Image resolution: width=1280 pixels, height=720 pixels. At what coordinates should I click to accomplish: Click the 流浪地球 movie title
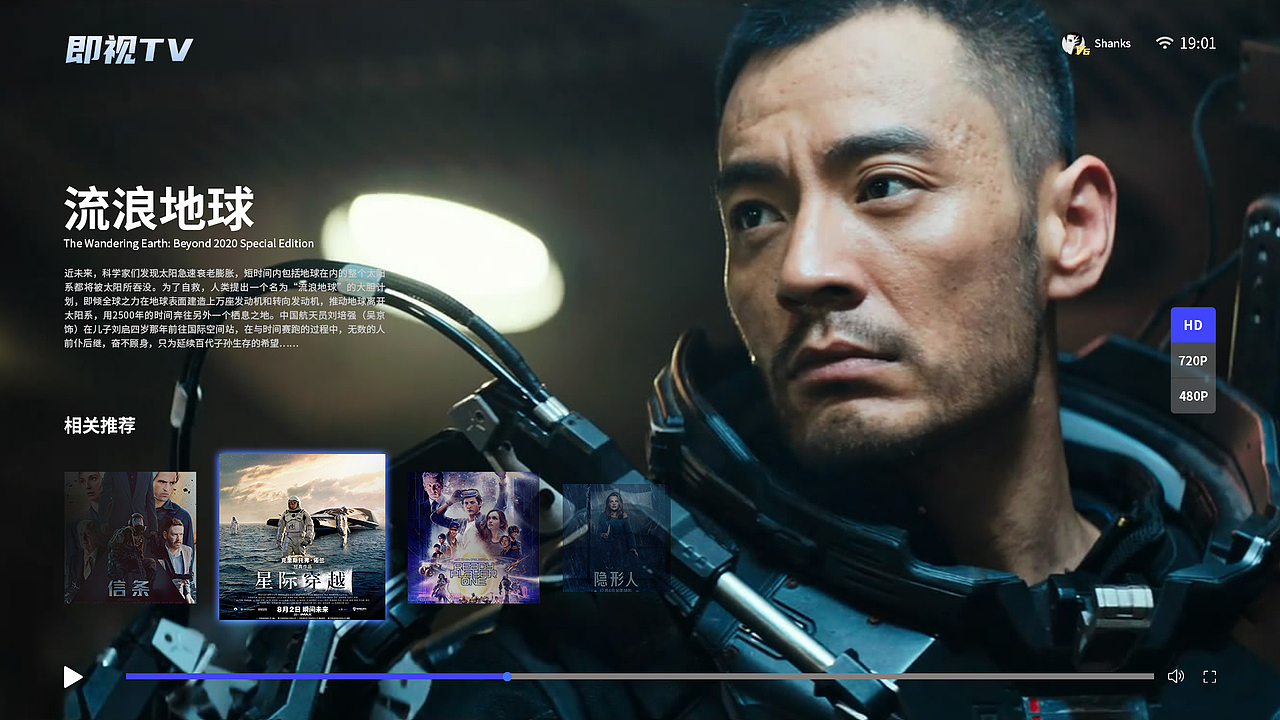[159, 208]
